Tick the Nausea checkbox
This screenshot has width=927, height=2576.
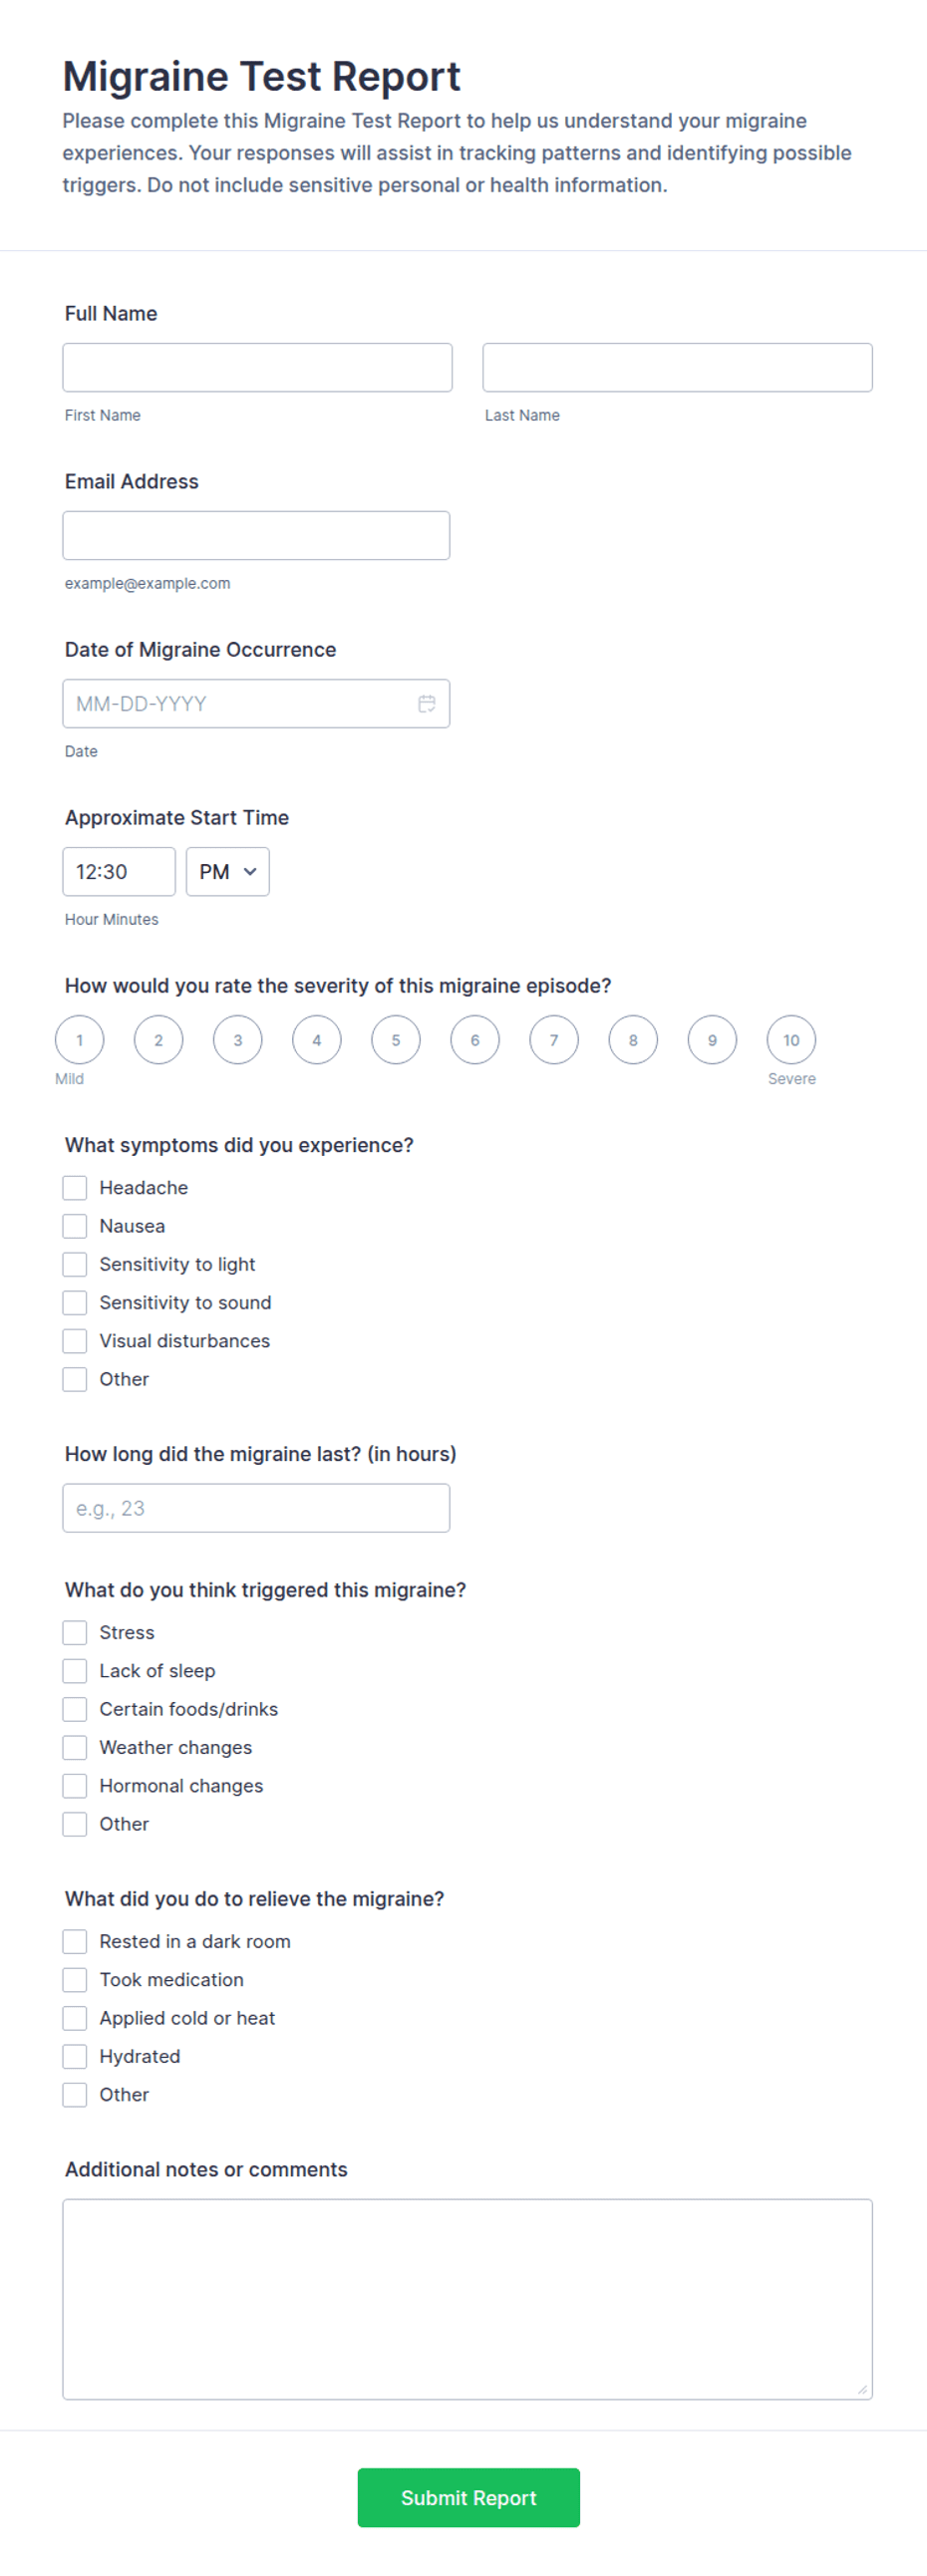tap(75, 1226)
